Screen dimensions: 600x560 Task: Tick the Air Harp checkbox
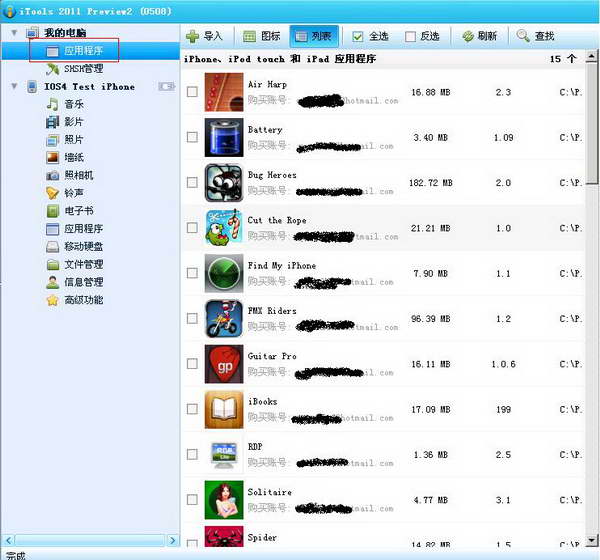(192, 92)
